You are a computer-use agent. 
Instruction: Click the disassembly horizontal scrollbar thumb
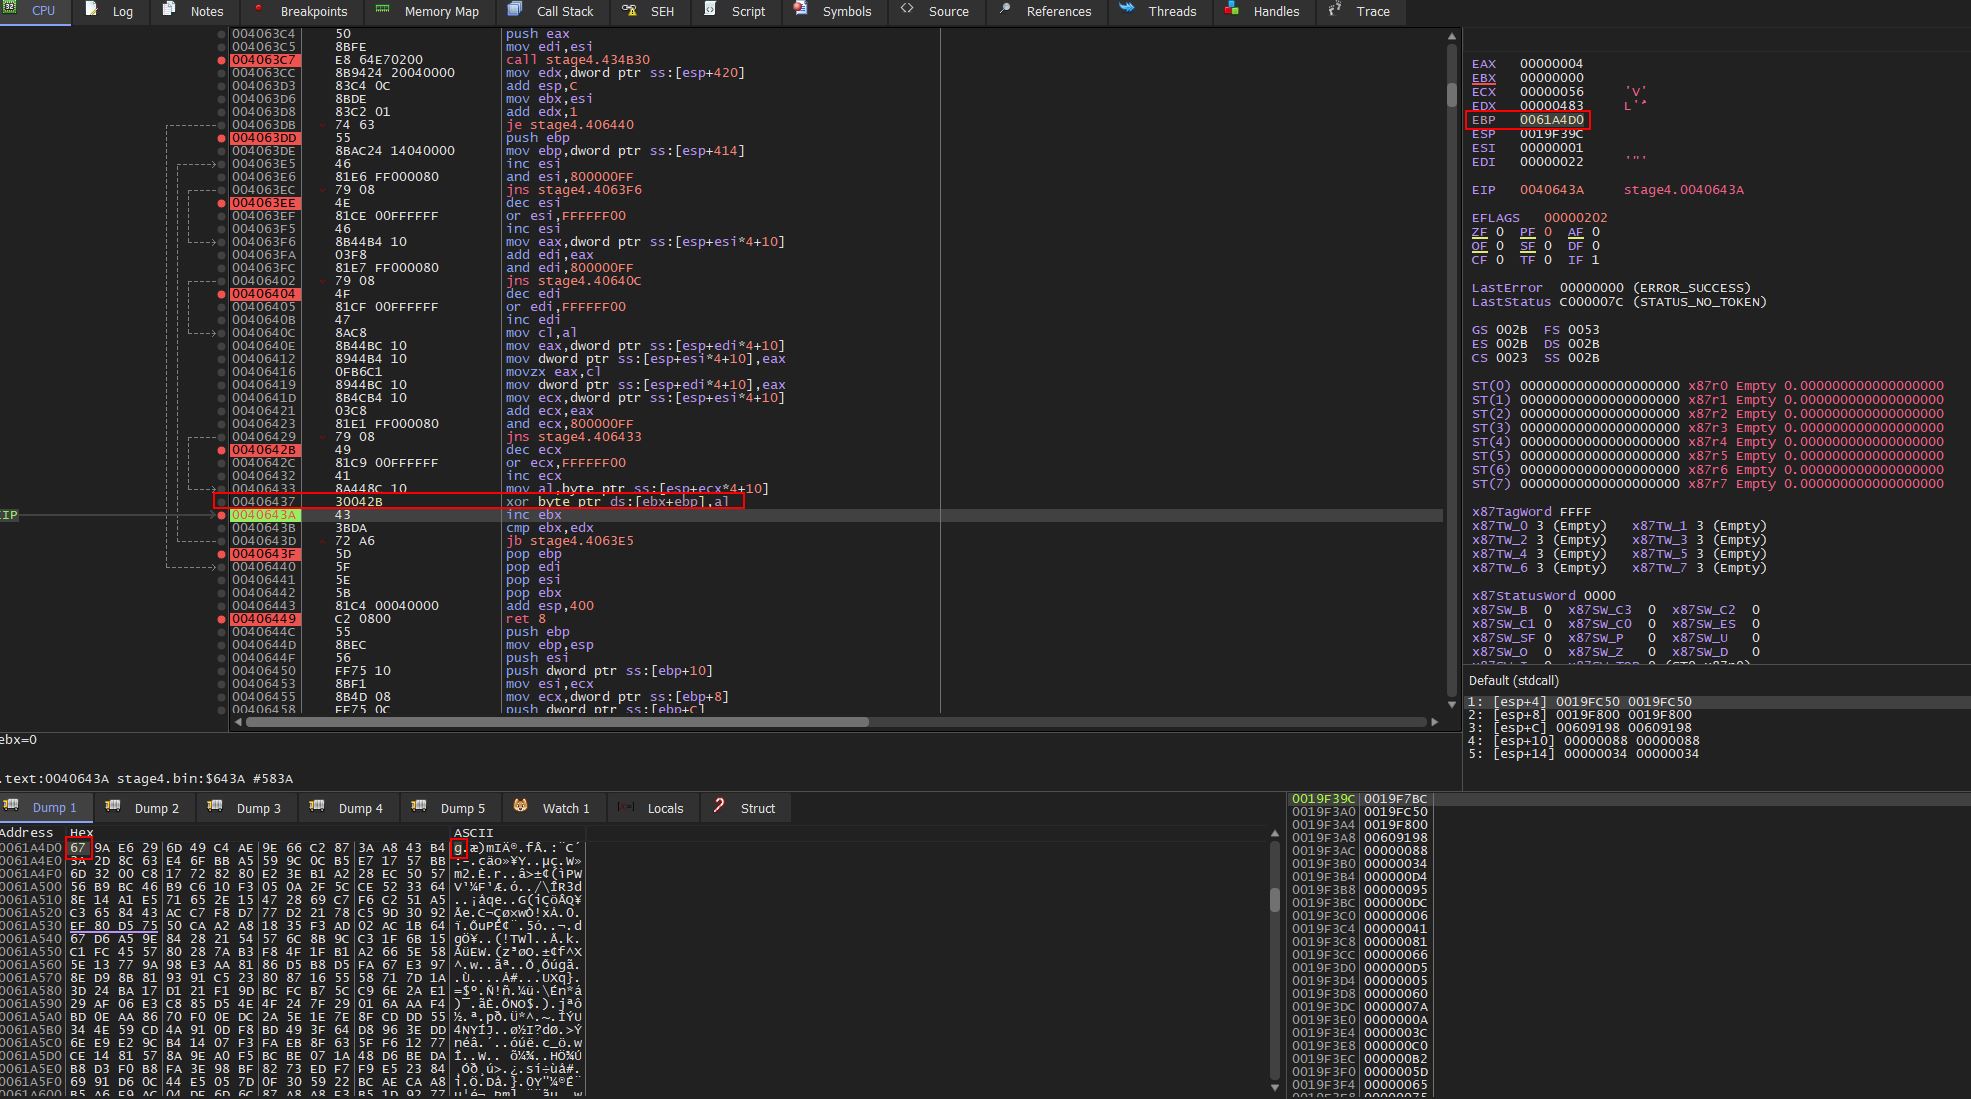click(557, 721)
